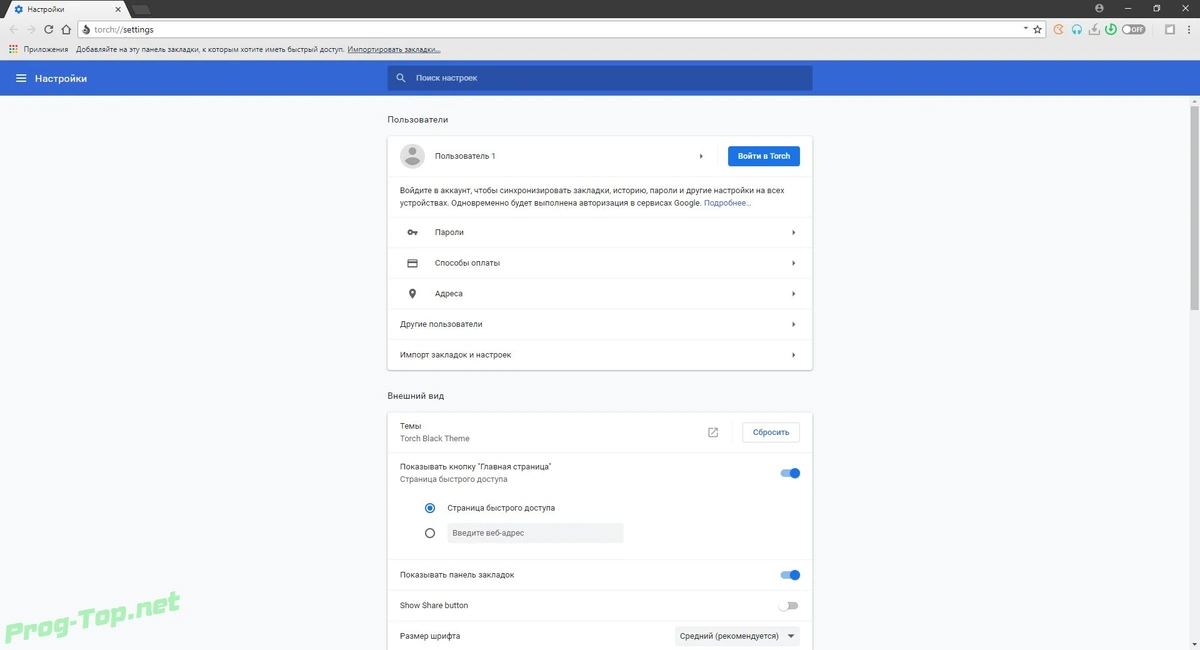
Task: Expand Импорт закладок и настроек arrow
Action: click(794, 355)
